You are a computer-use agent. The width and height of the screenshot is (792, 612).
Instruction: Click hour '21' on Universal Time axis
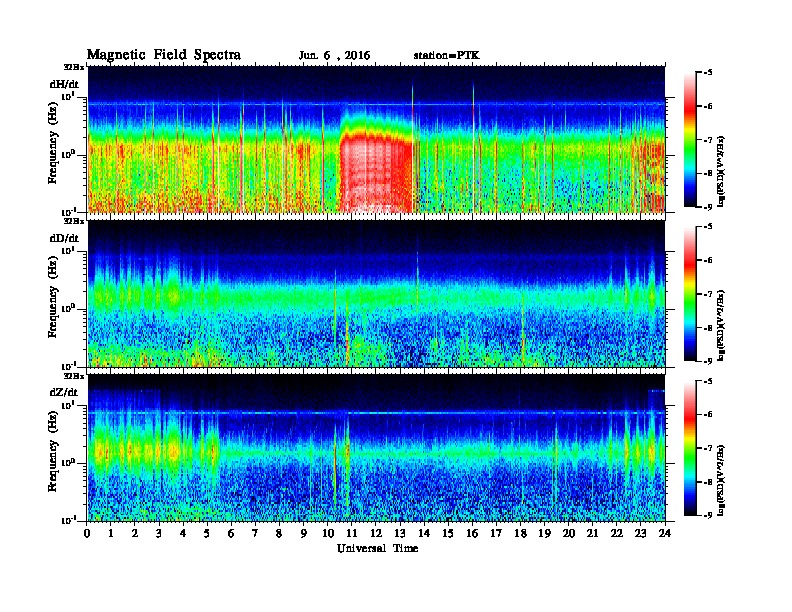point(592,534)
